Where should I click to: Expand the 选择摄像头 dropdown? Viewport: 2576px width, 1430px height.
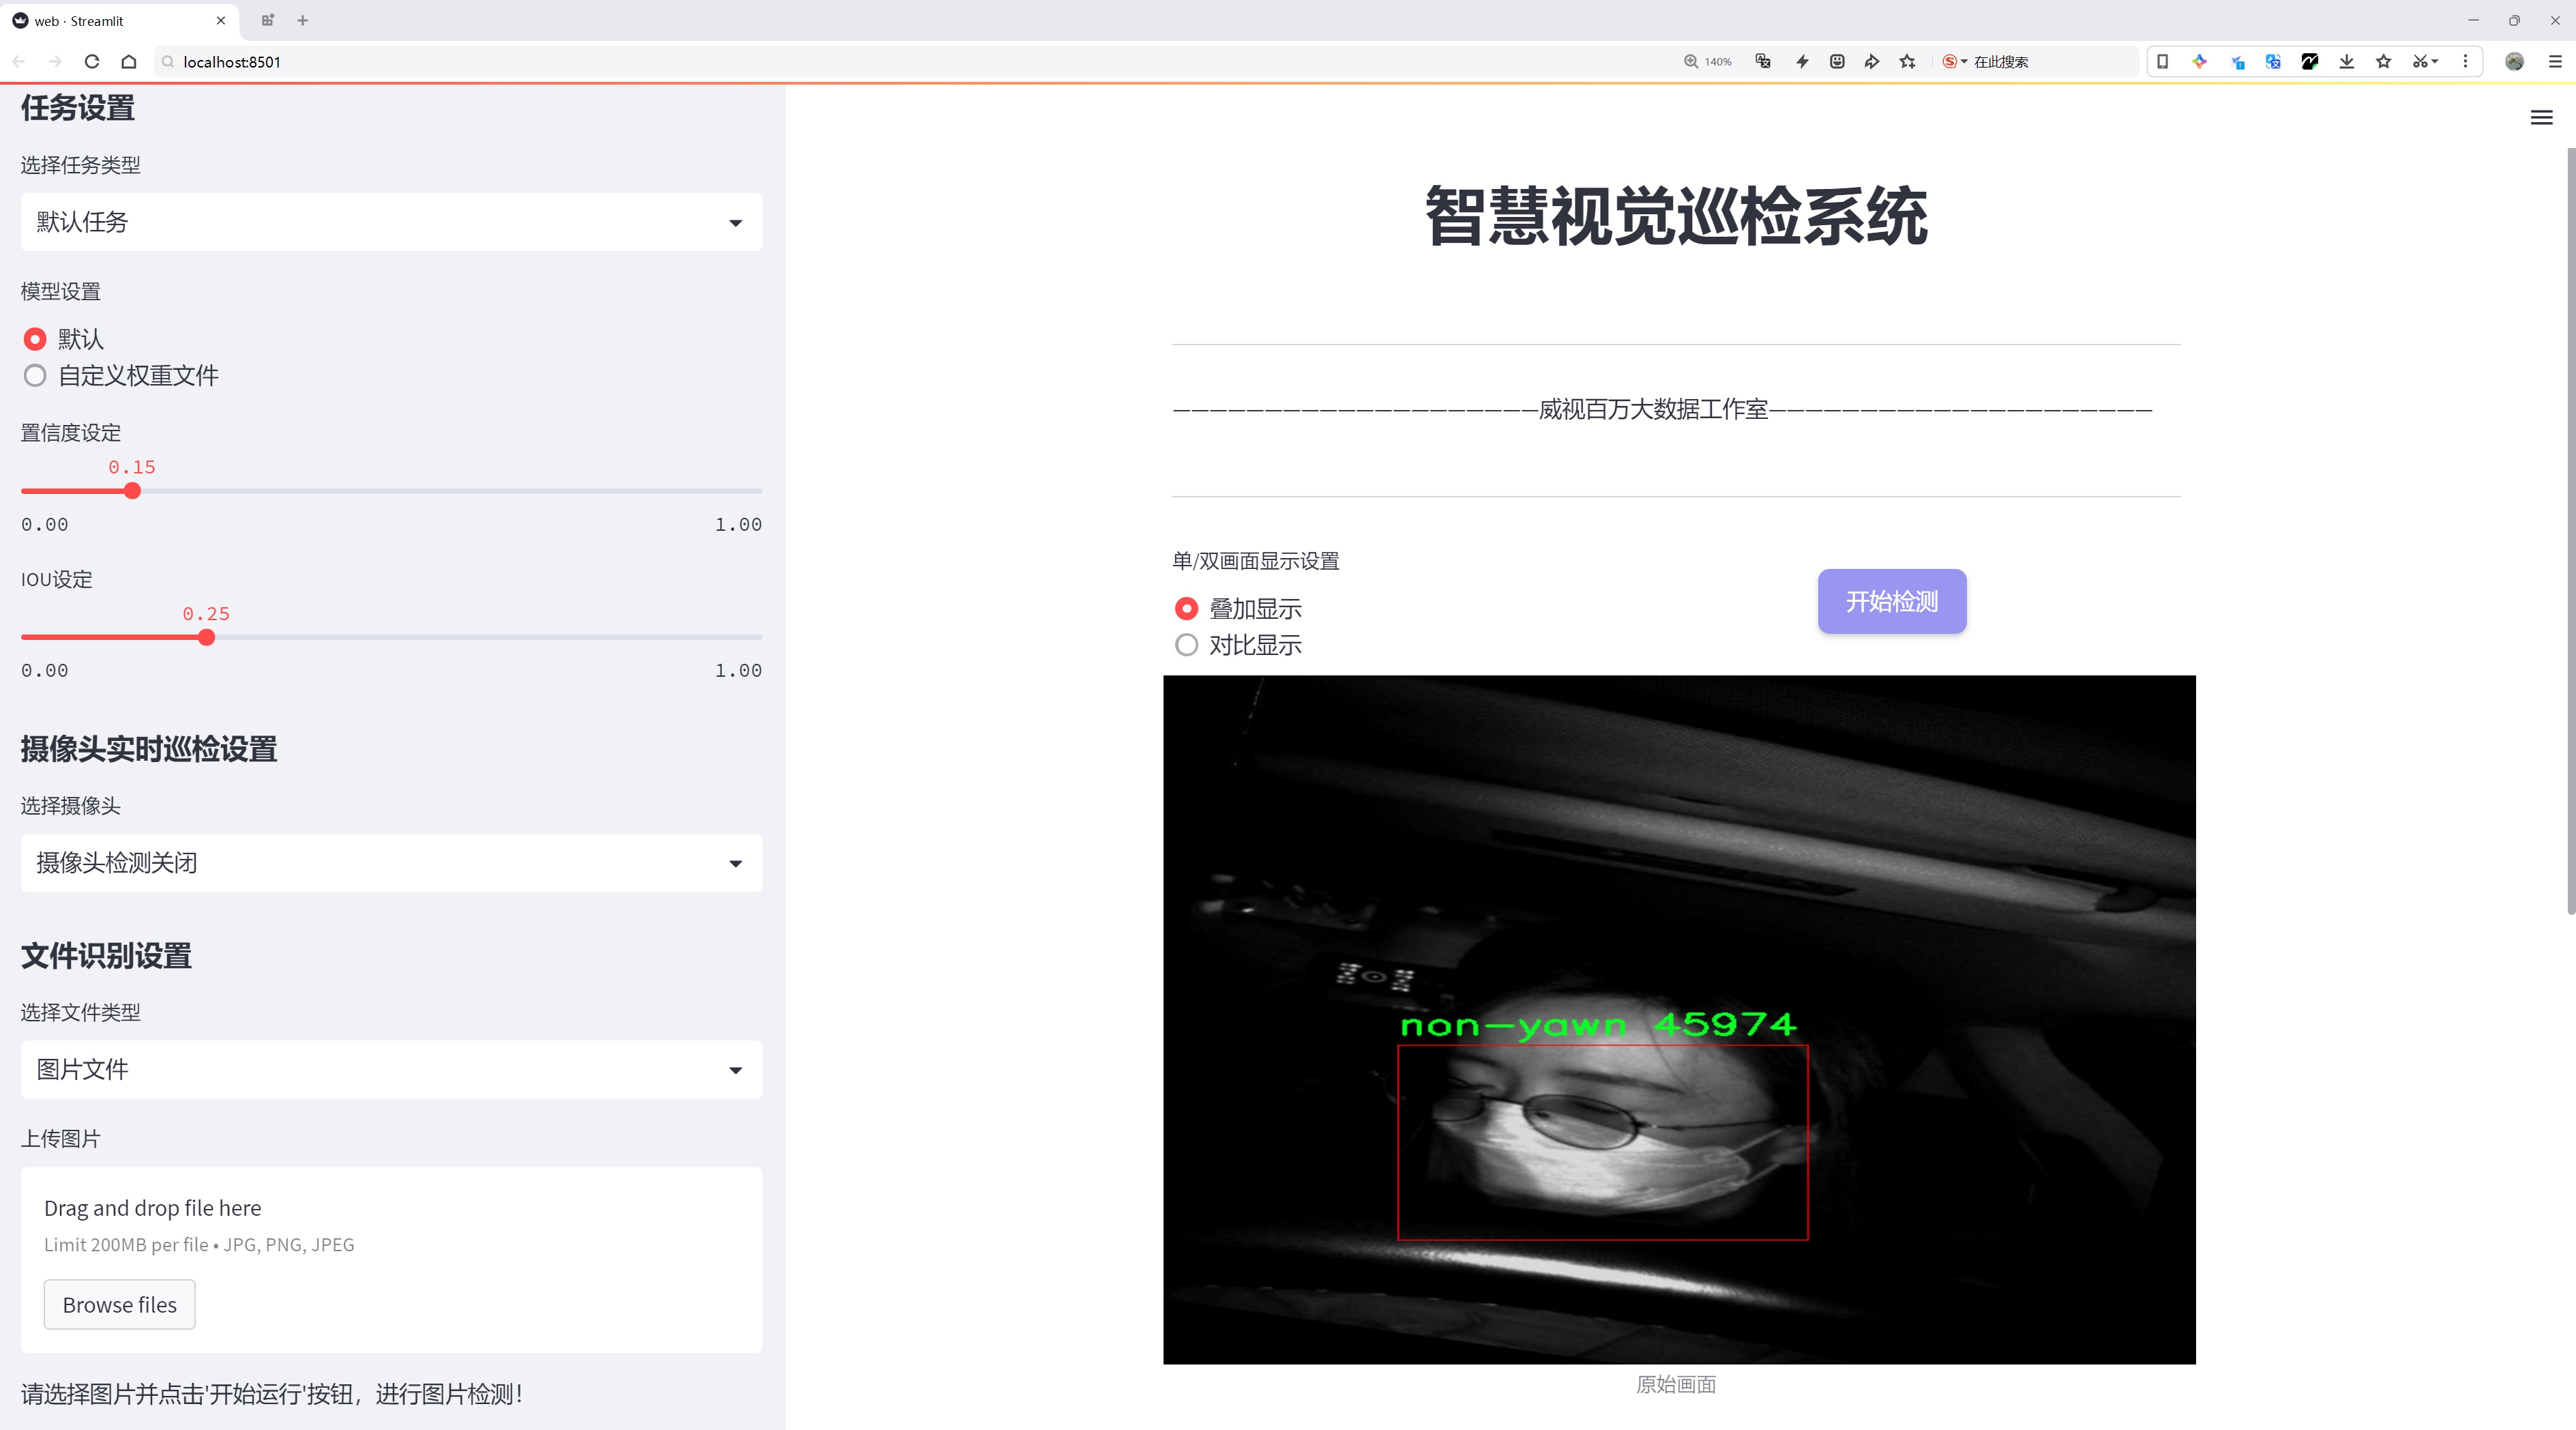point(391,863)
